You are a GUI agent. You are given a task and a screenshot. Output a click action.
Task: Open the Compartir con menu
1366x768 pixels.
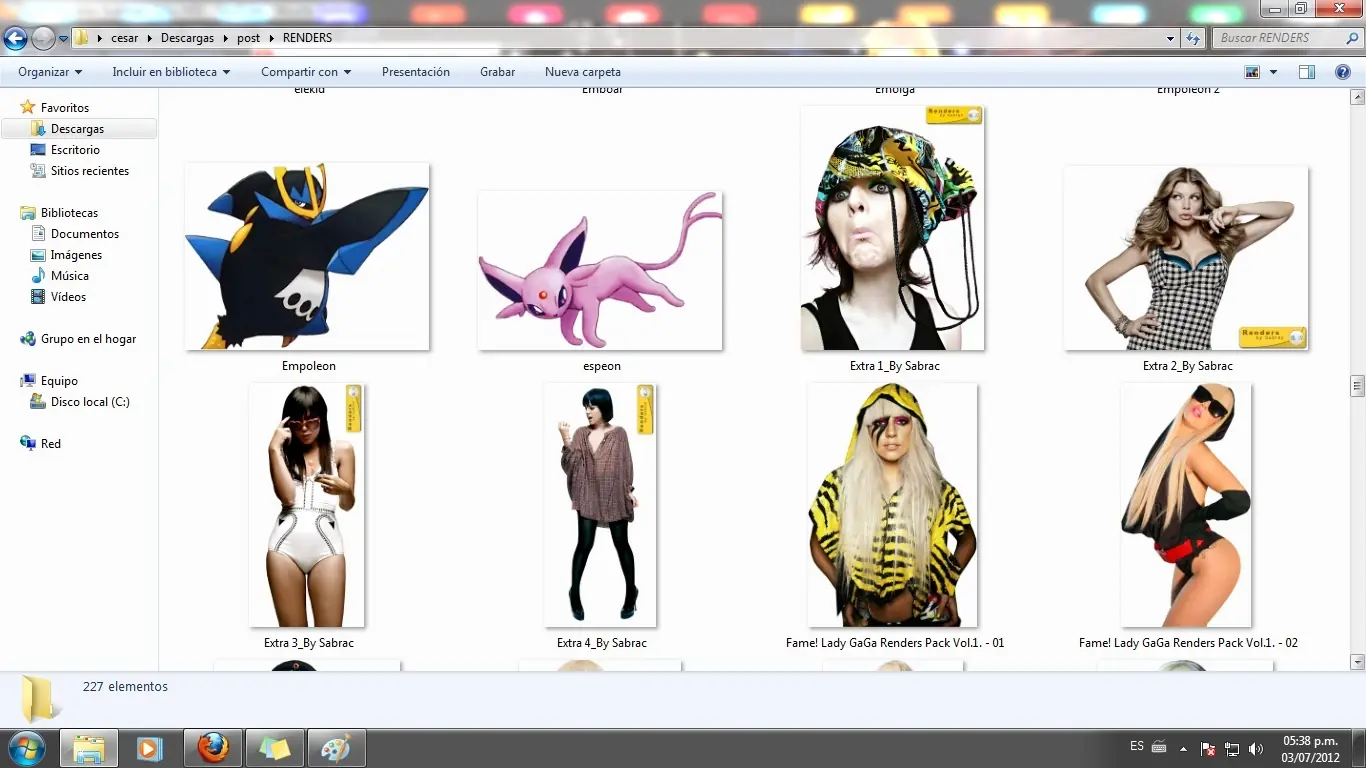tap(306, 72)
